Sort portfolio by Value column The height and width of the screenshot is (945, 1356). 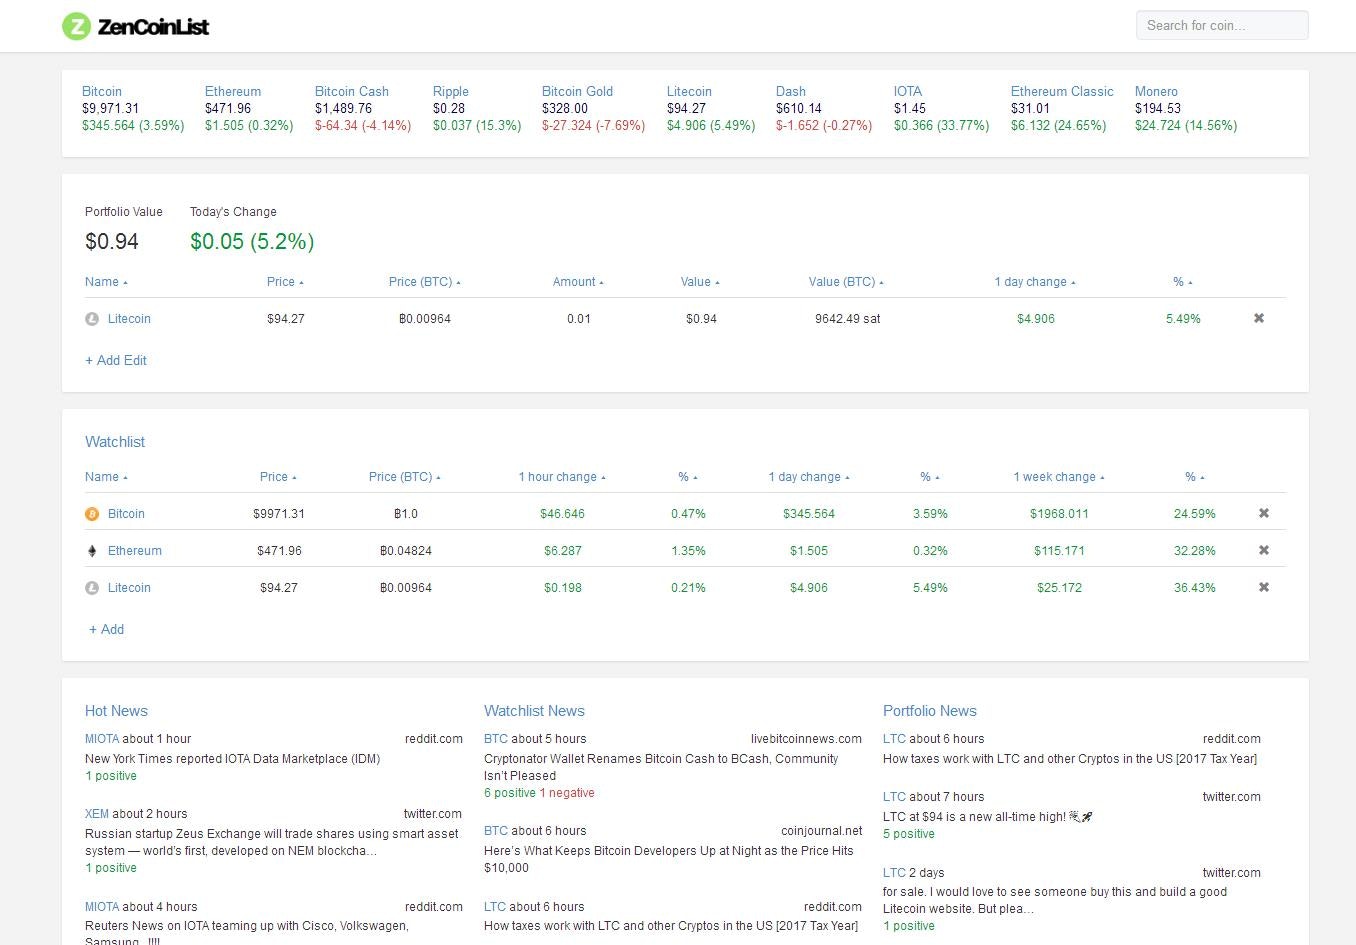(x=700, y=282)
